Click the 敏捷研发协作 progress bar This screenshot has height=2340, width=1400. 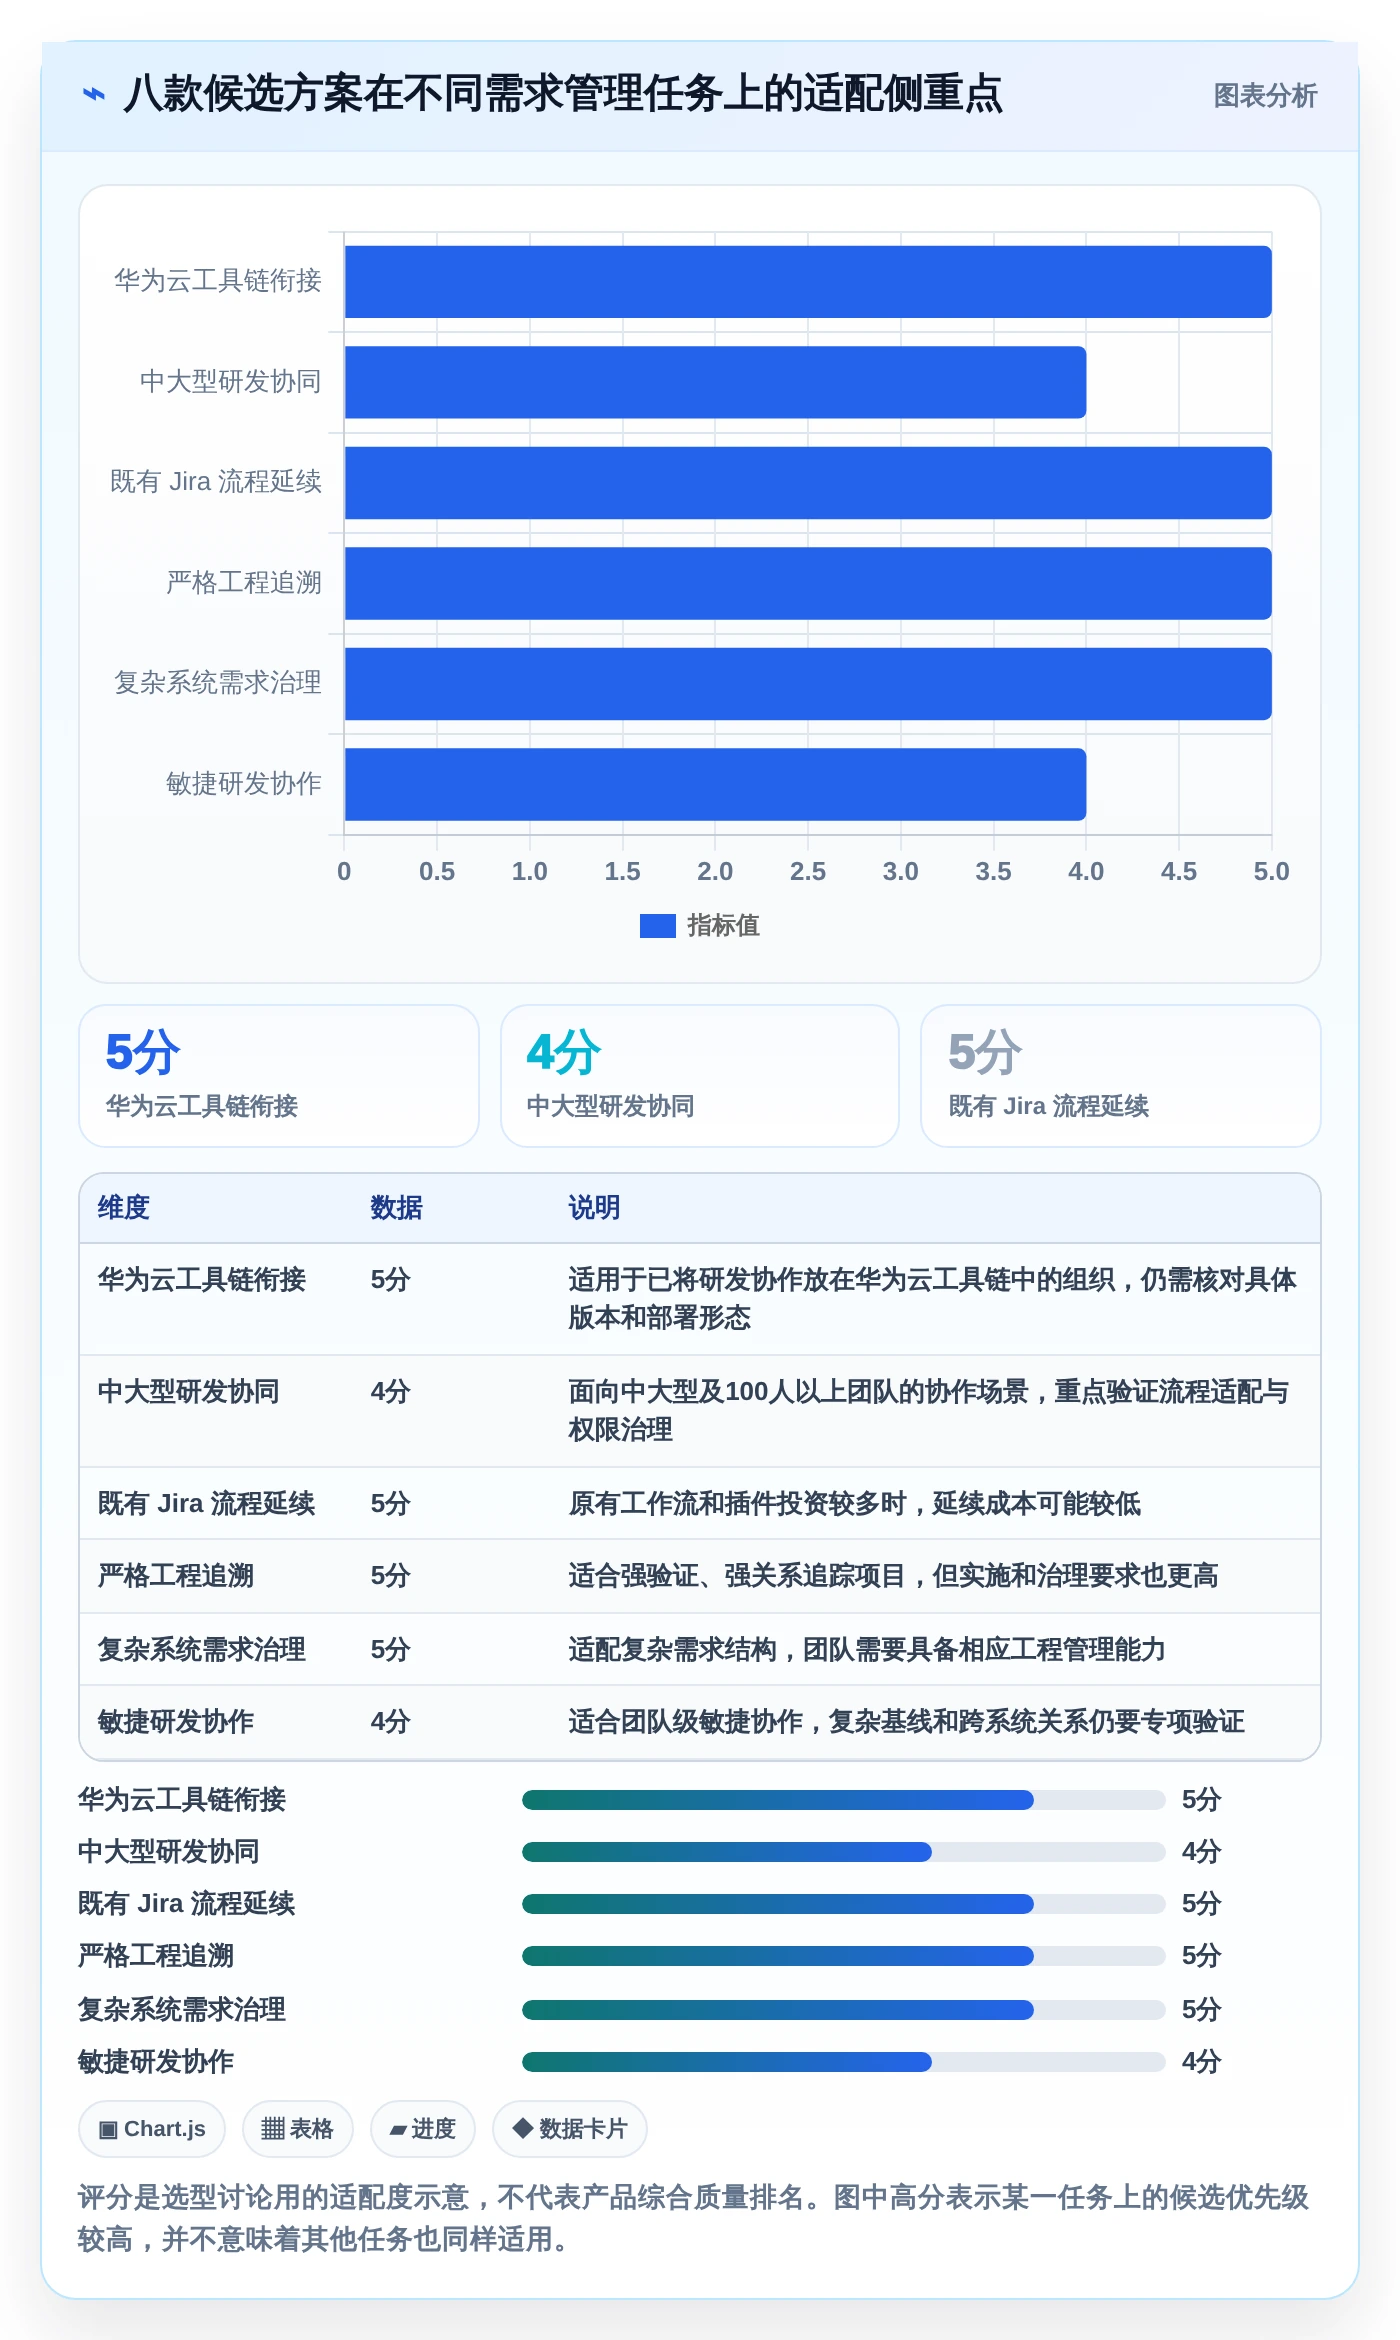point(843,2062)
